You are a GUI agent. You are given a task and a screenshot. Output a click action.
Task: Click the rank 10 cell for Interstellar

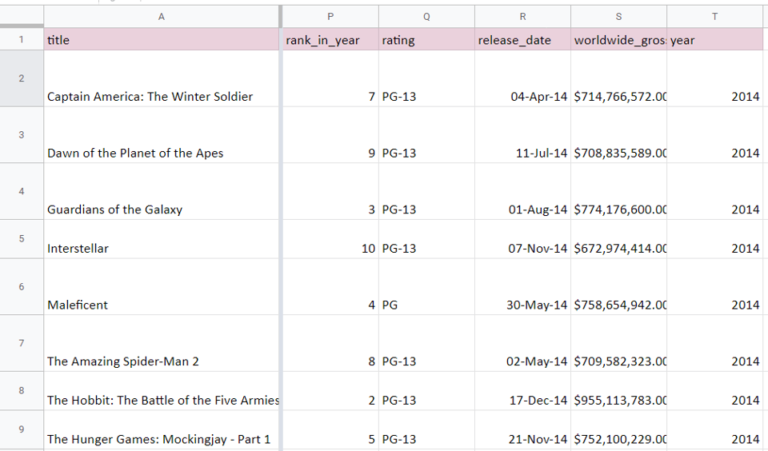coord(330,248)
